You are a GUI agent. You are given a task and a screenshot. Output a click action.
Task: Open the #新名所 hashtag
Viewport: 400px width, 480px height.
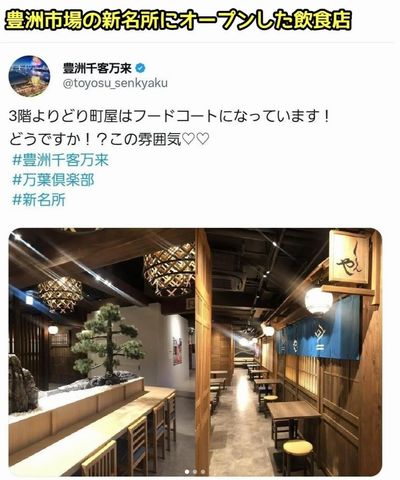point(39,200)
